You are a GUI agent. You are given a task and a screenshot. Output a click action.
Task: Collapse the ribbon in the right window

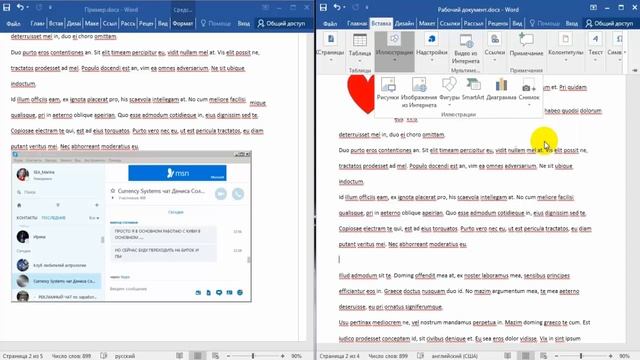click(x=634, y=70)
